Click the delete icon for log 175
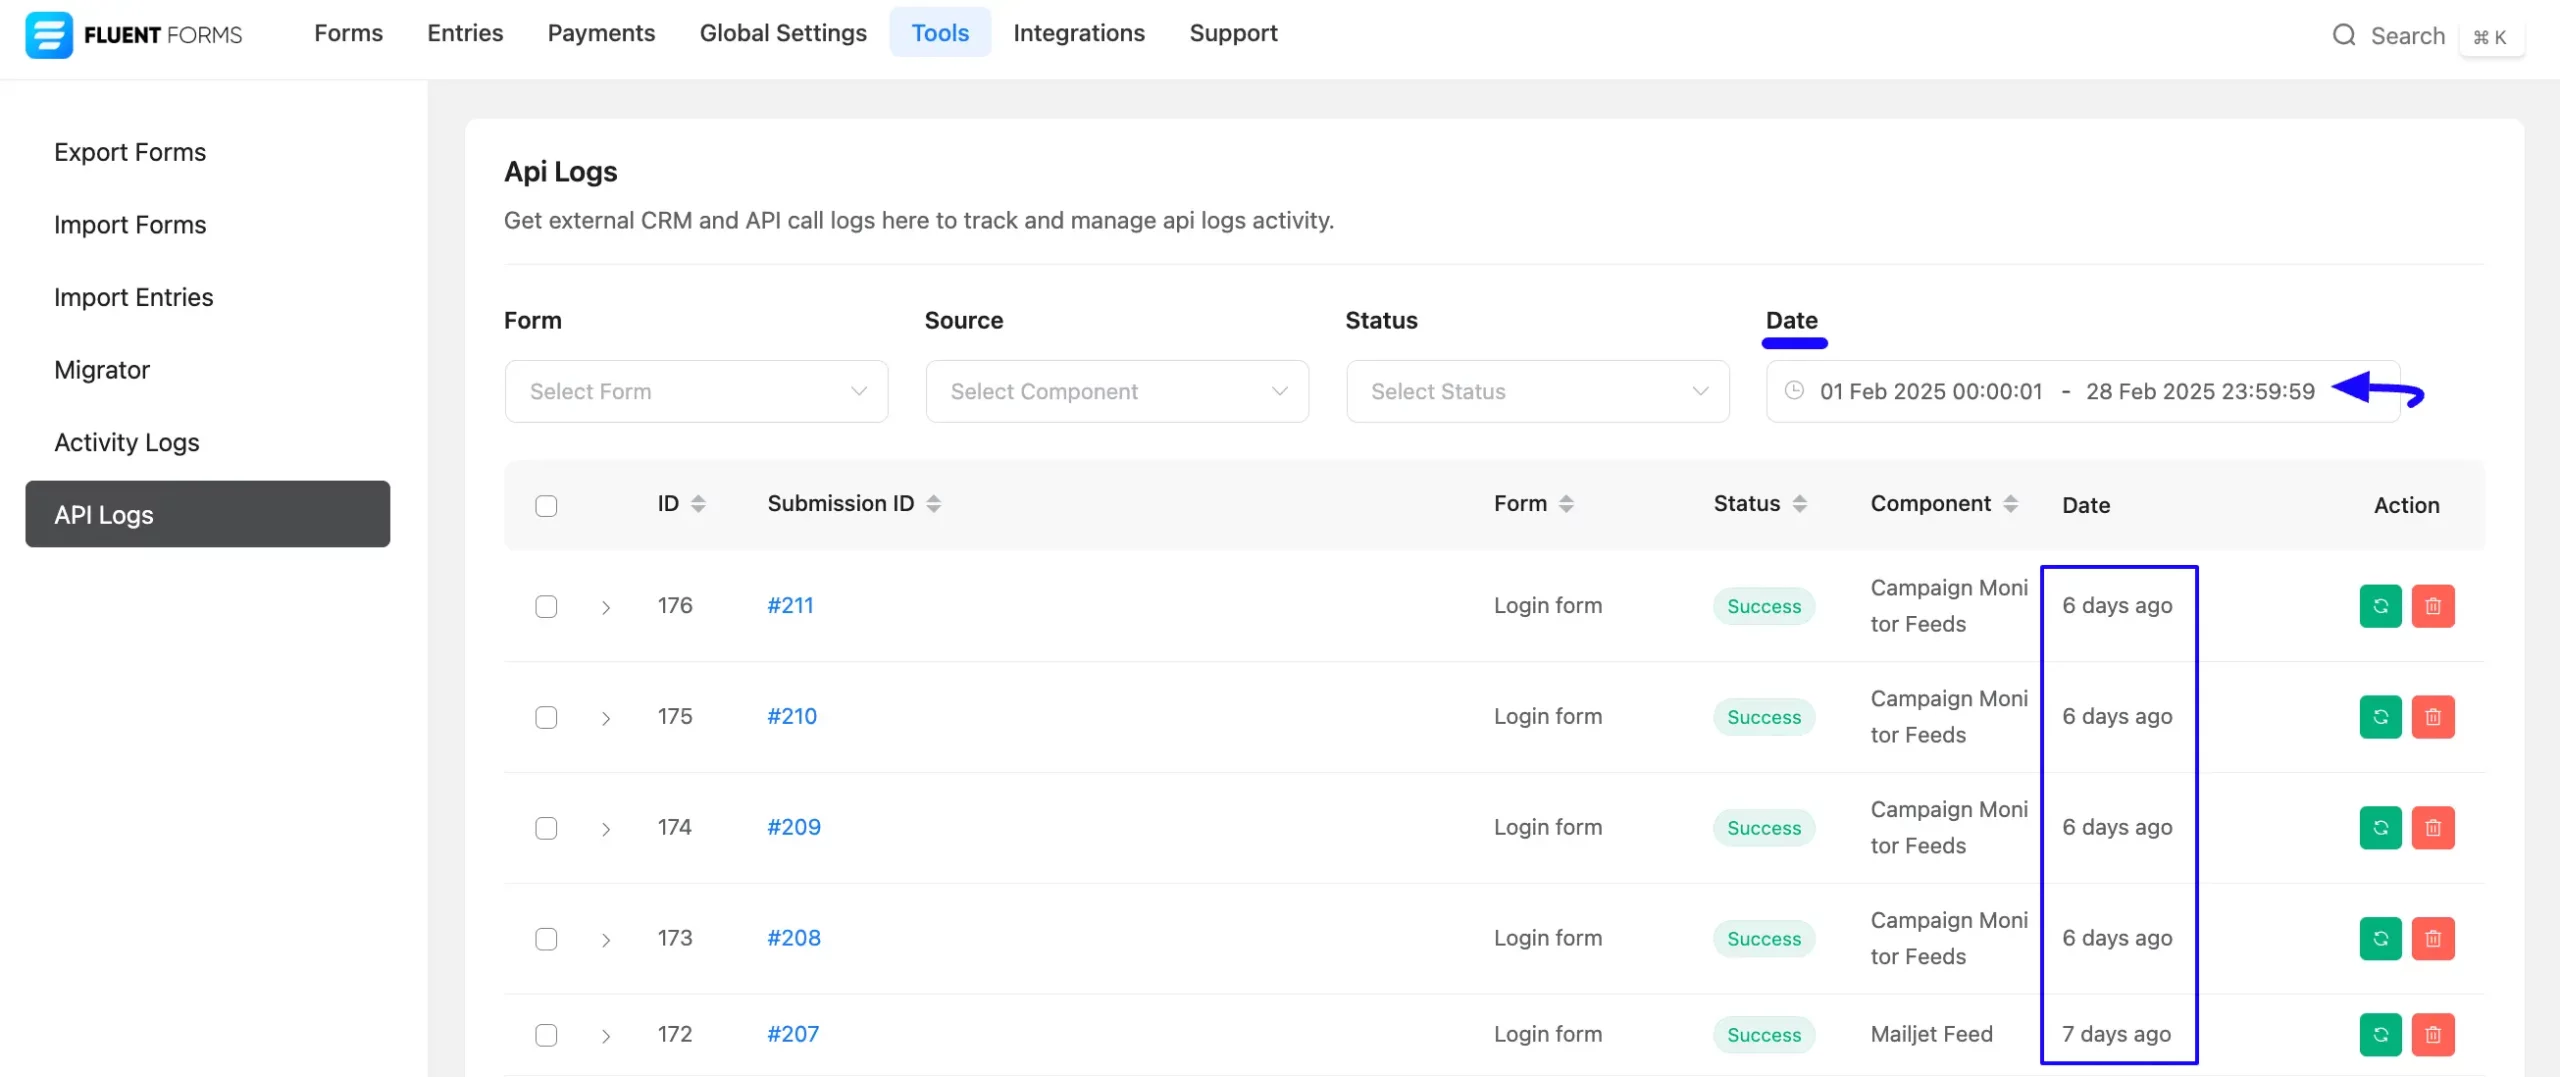Viewport: 2560px width, 1077px height. tap(2433, 716)
